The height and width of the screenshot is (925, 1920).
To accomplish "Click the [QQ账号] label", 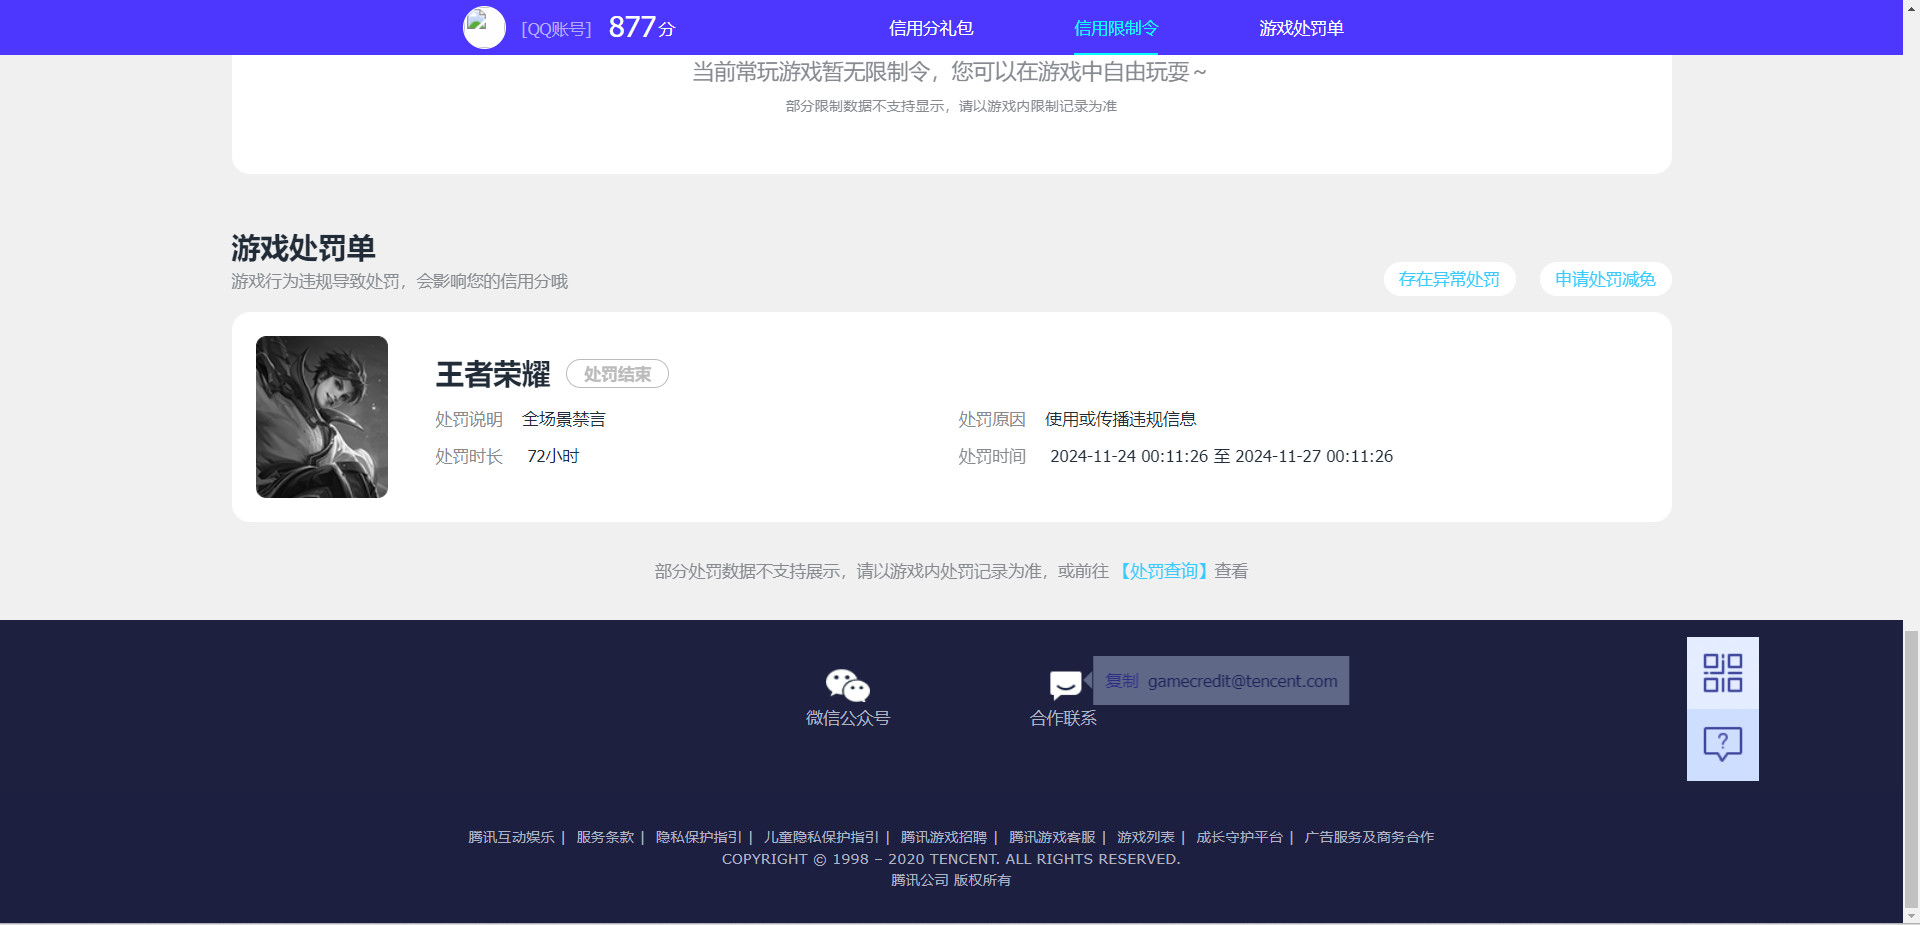I will (556, 29).
